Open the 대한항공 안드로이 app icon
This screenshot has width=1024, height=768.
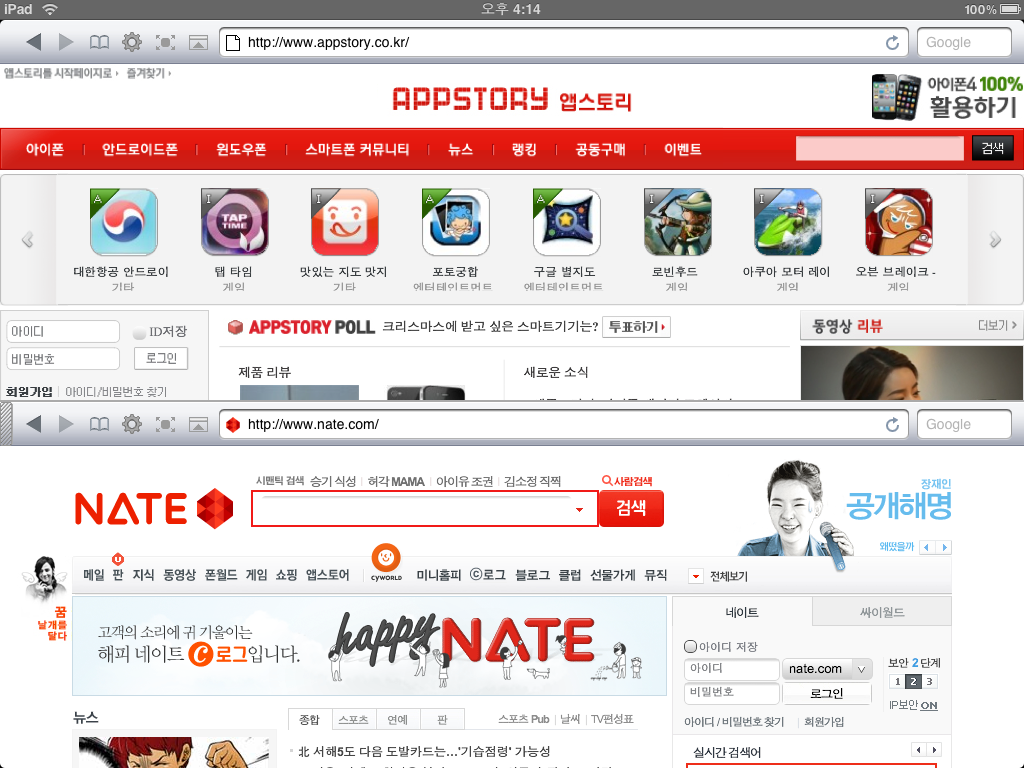pyautogui.click(x=123, y=222)
